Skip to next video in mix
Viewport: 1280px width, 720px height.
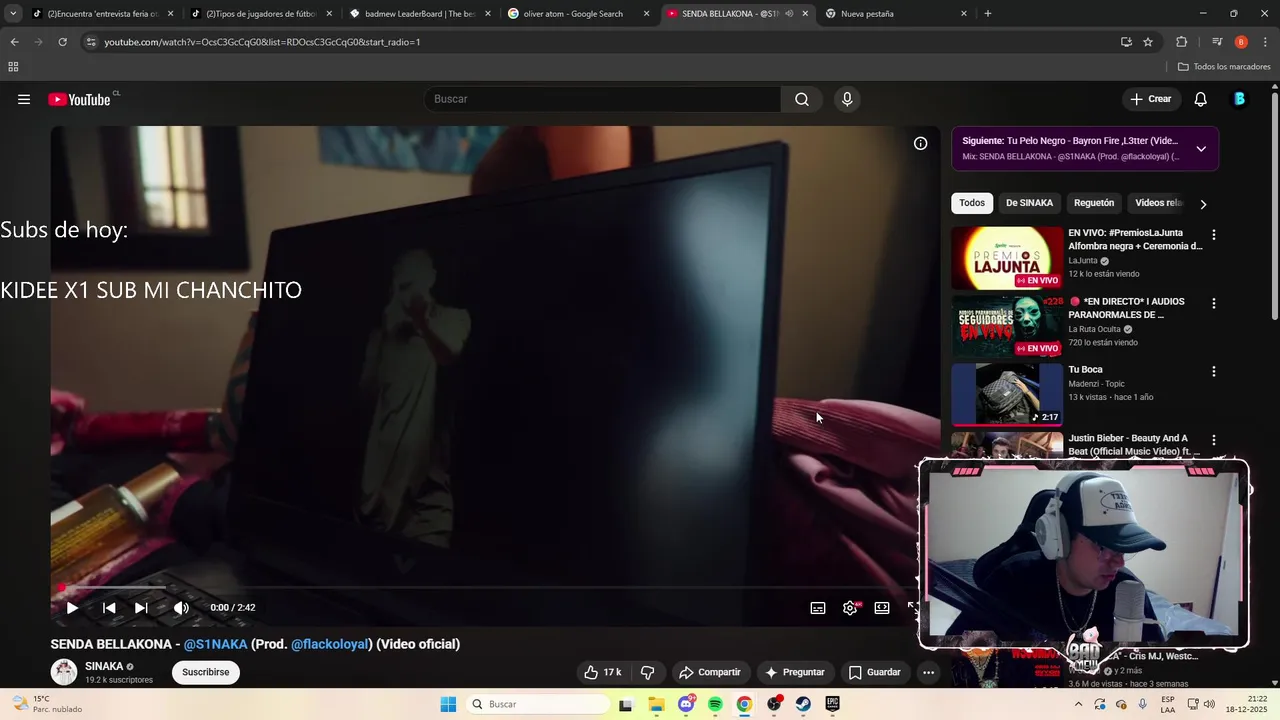tap(141, 608)
